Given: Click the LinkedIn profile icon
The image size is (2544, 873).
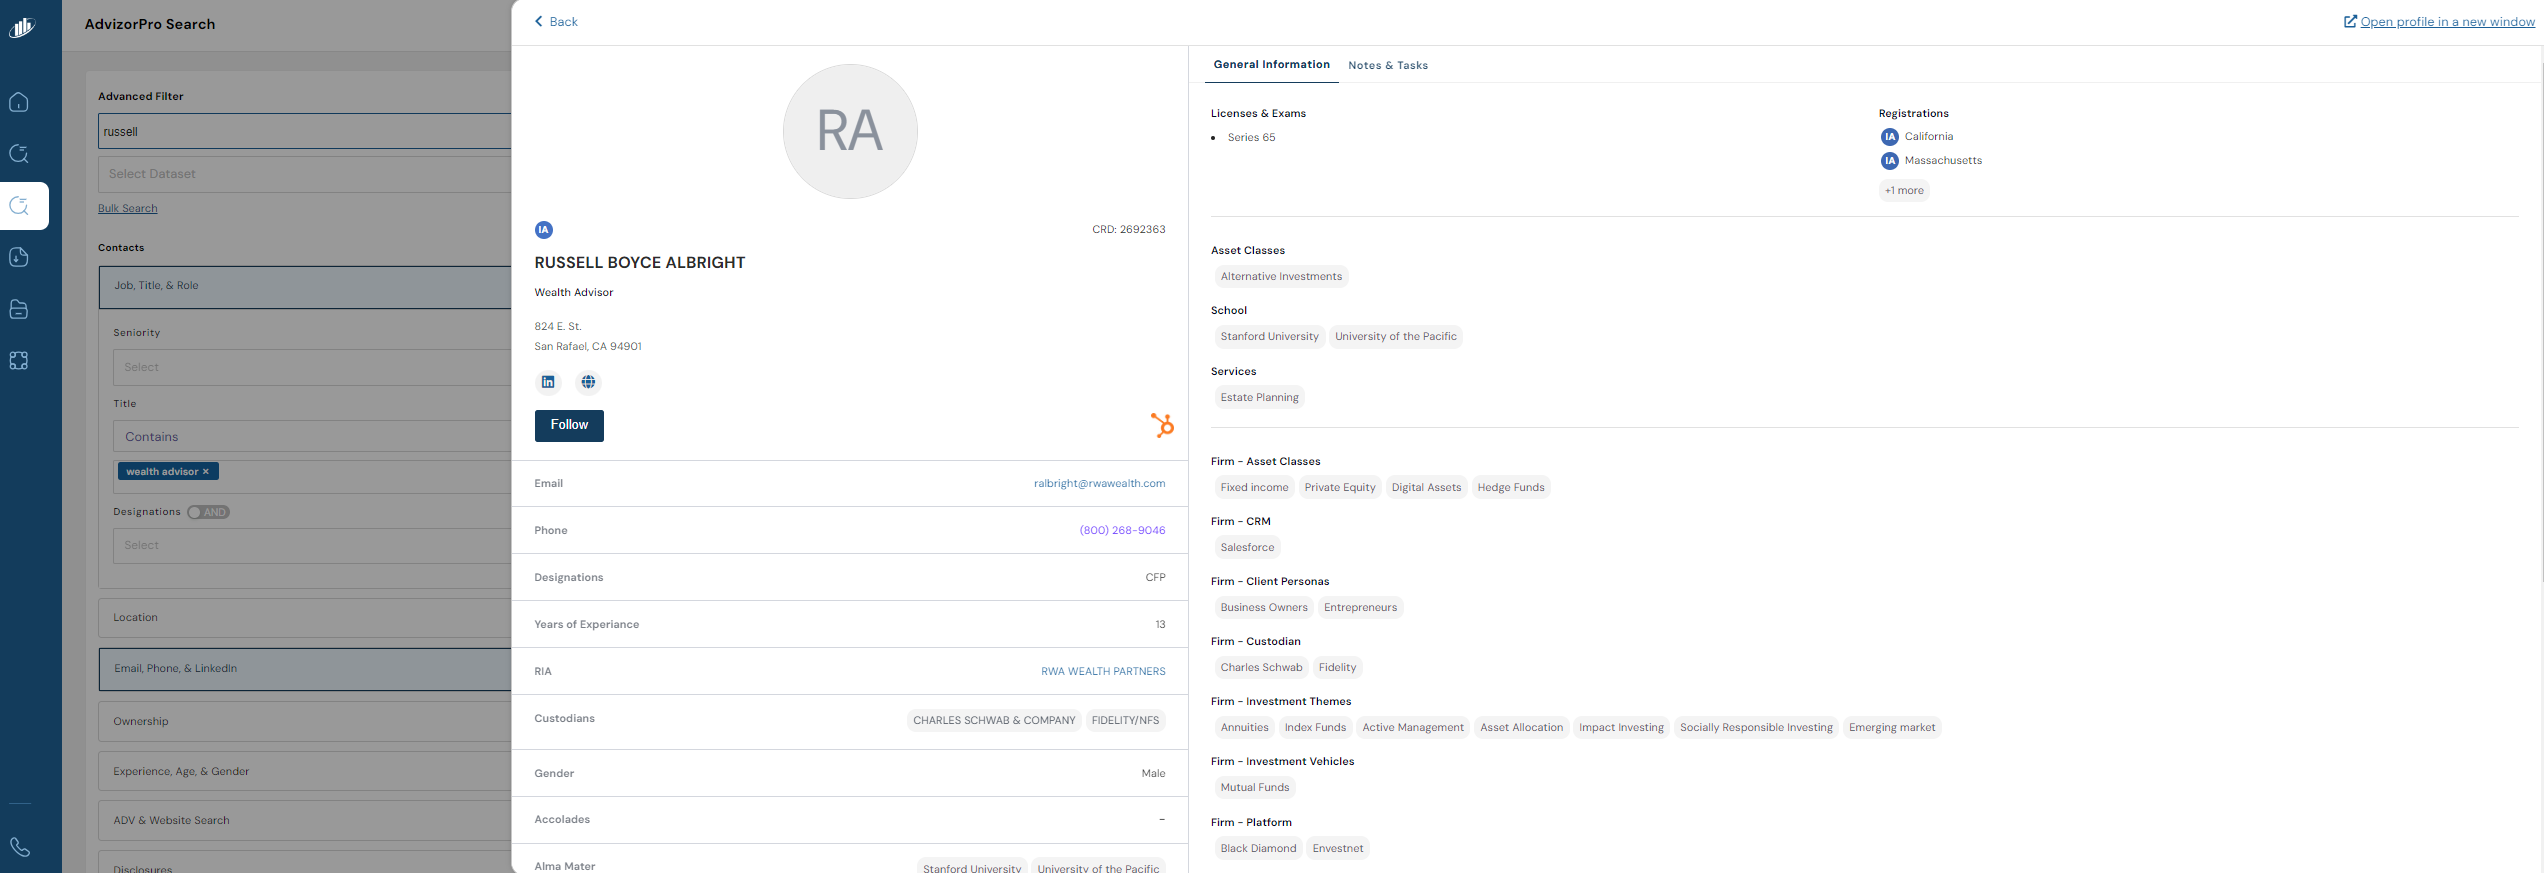Looking at the screenshot, I should click(x=548, y=382).
